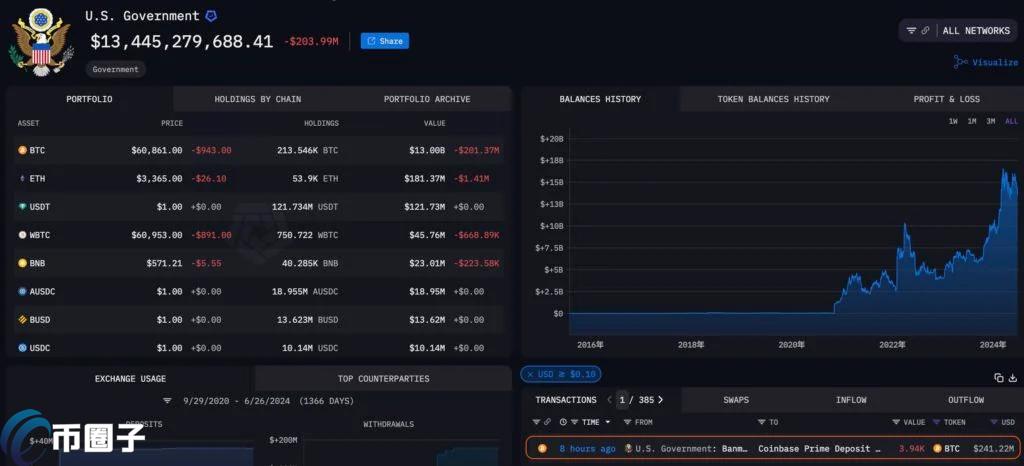Click the balances history chart peak near 2024
Screen dimensions: 1024x466
[x=1004, y=170]
